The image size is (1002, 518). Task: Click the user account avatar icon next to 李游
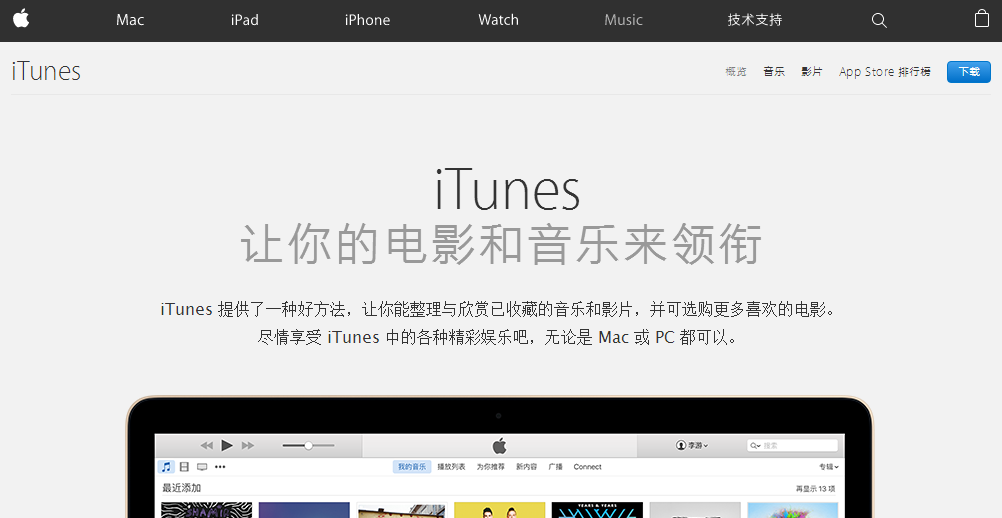tap(681, 445)
